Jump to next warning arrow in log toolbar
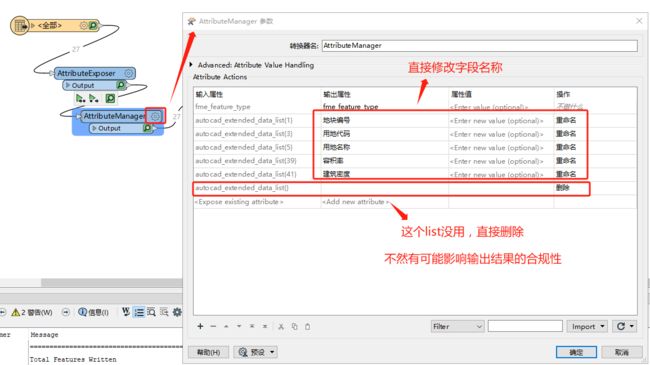Screen dimensions: 650x365 (x=66, y=312)
